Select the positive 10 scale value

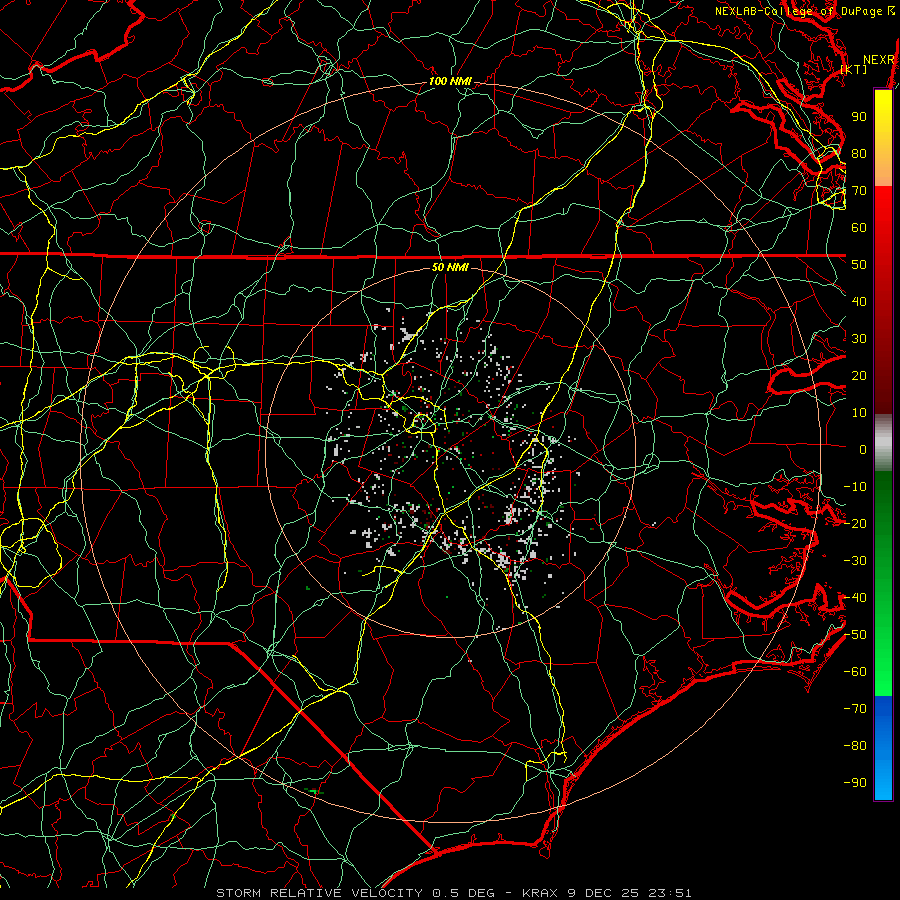pyautogui.click(x=859, y=413)
